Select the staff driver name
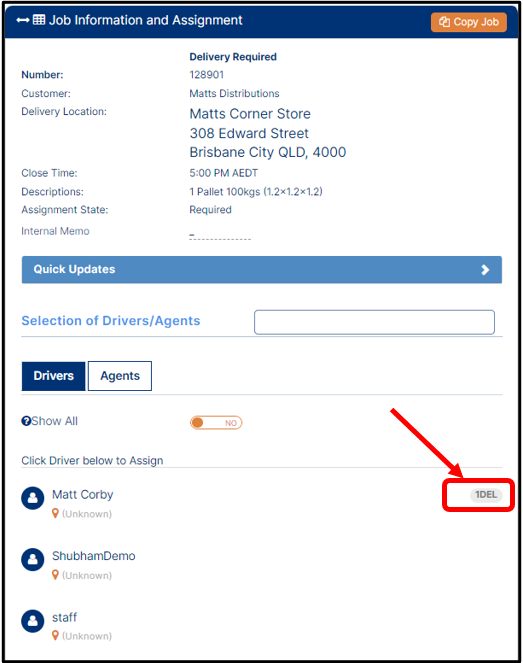The width and height of the screenshot is (523, 663). click(64, 617)
